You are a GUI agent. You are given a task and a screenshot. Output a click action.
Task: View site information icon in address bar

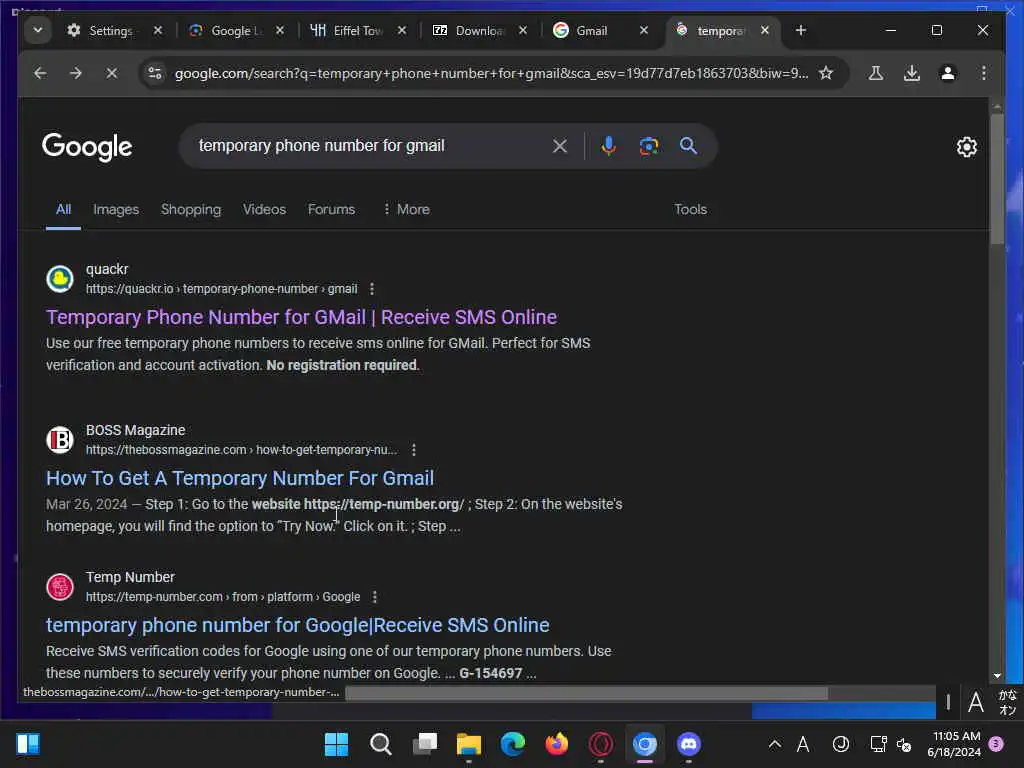click(155, 73)
